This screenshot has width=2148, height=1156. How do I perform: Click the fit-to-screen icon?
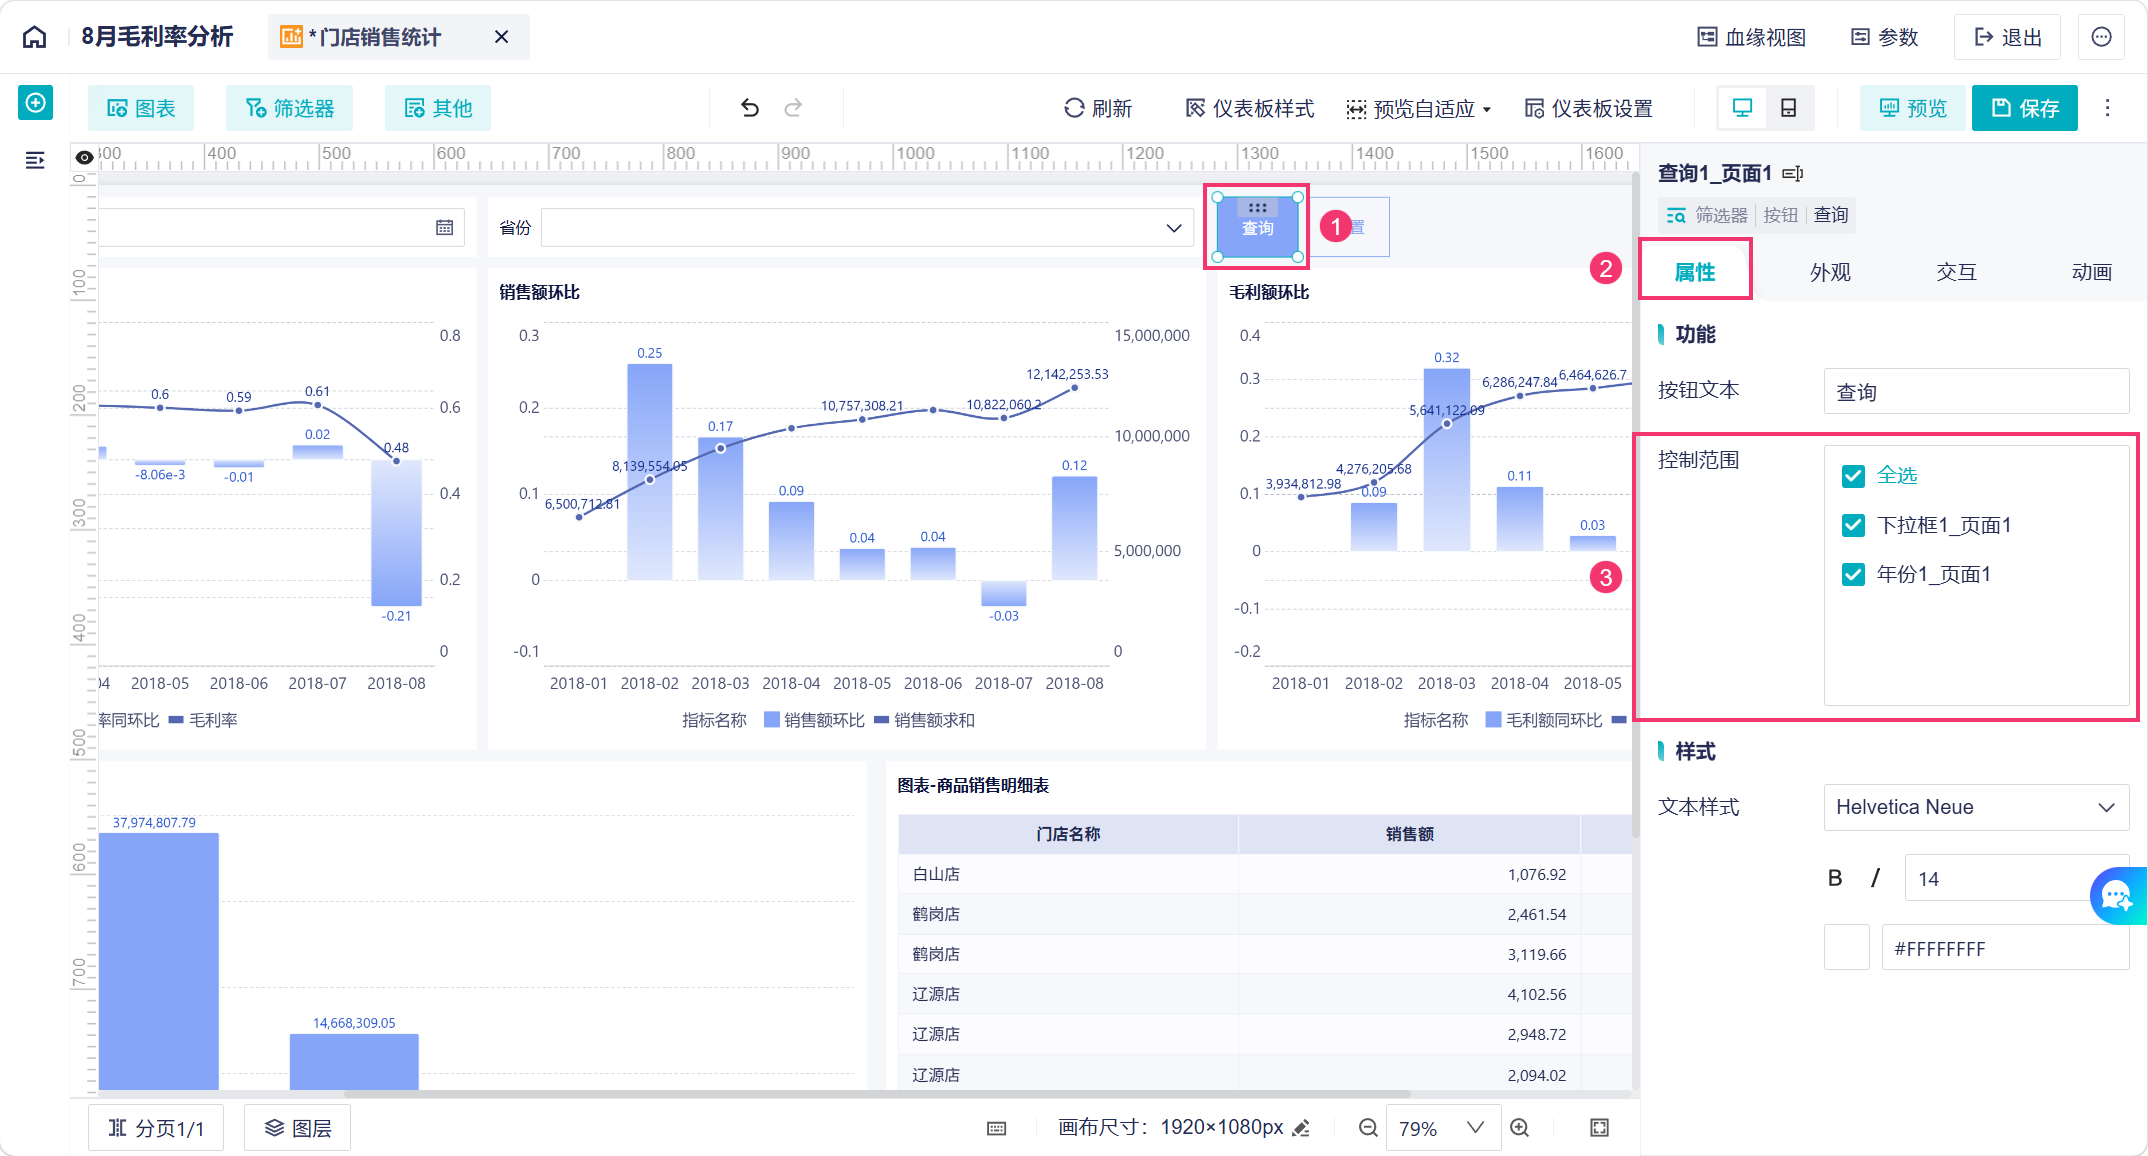coord(1600,1128)
